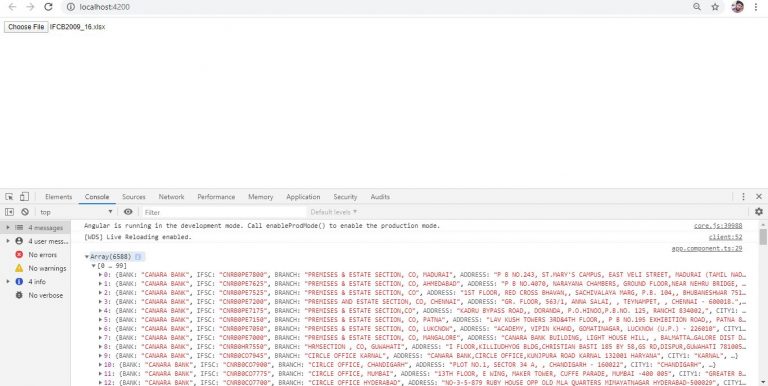The height and width of the screenshot is (386, 768).
Task: Focus the console Filter field
Action: [x=223, y=212]
